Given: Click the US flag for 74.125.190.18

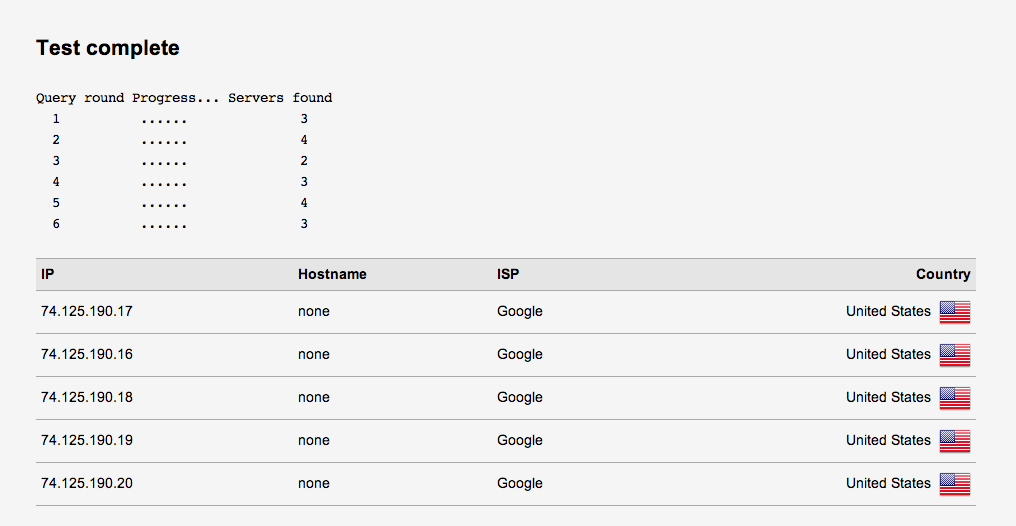Looking at the screenshot, I should click(x=954, y=398).
